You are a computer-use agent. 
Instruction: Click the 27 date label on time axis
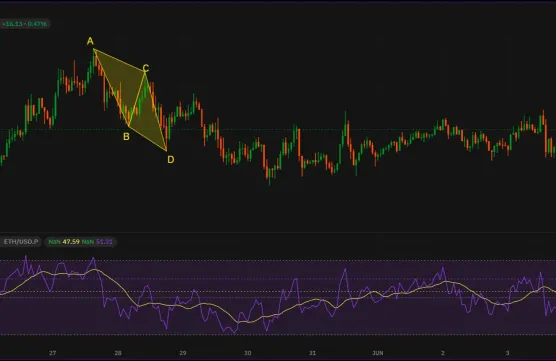pos(52,353)
